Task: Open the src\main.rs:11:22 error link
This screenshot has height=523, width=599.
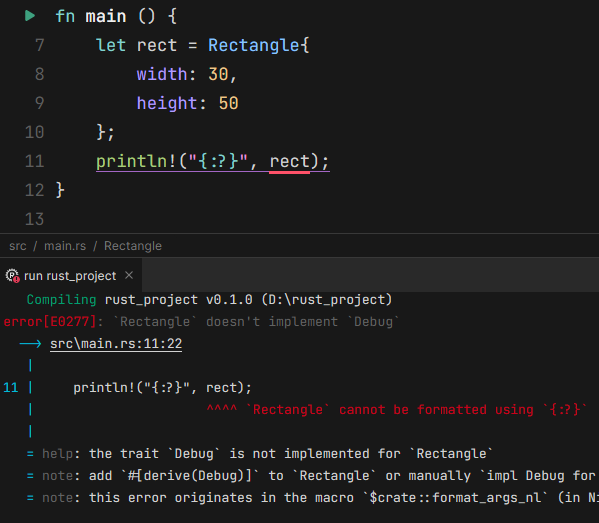Action: tap(116, 343)
